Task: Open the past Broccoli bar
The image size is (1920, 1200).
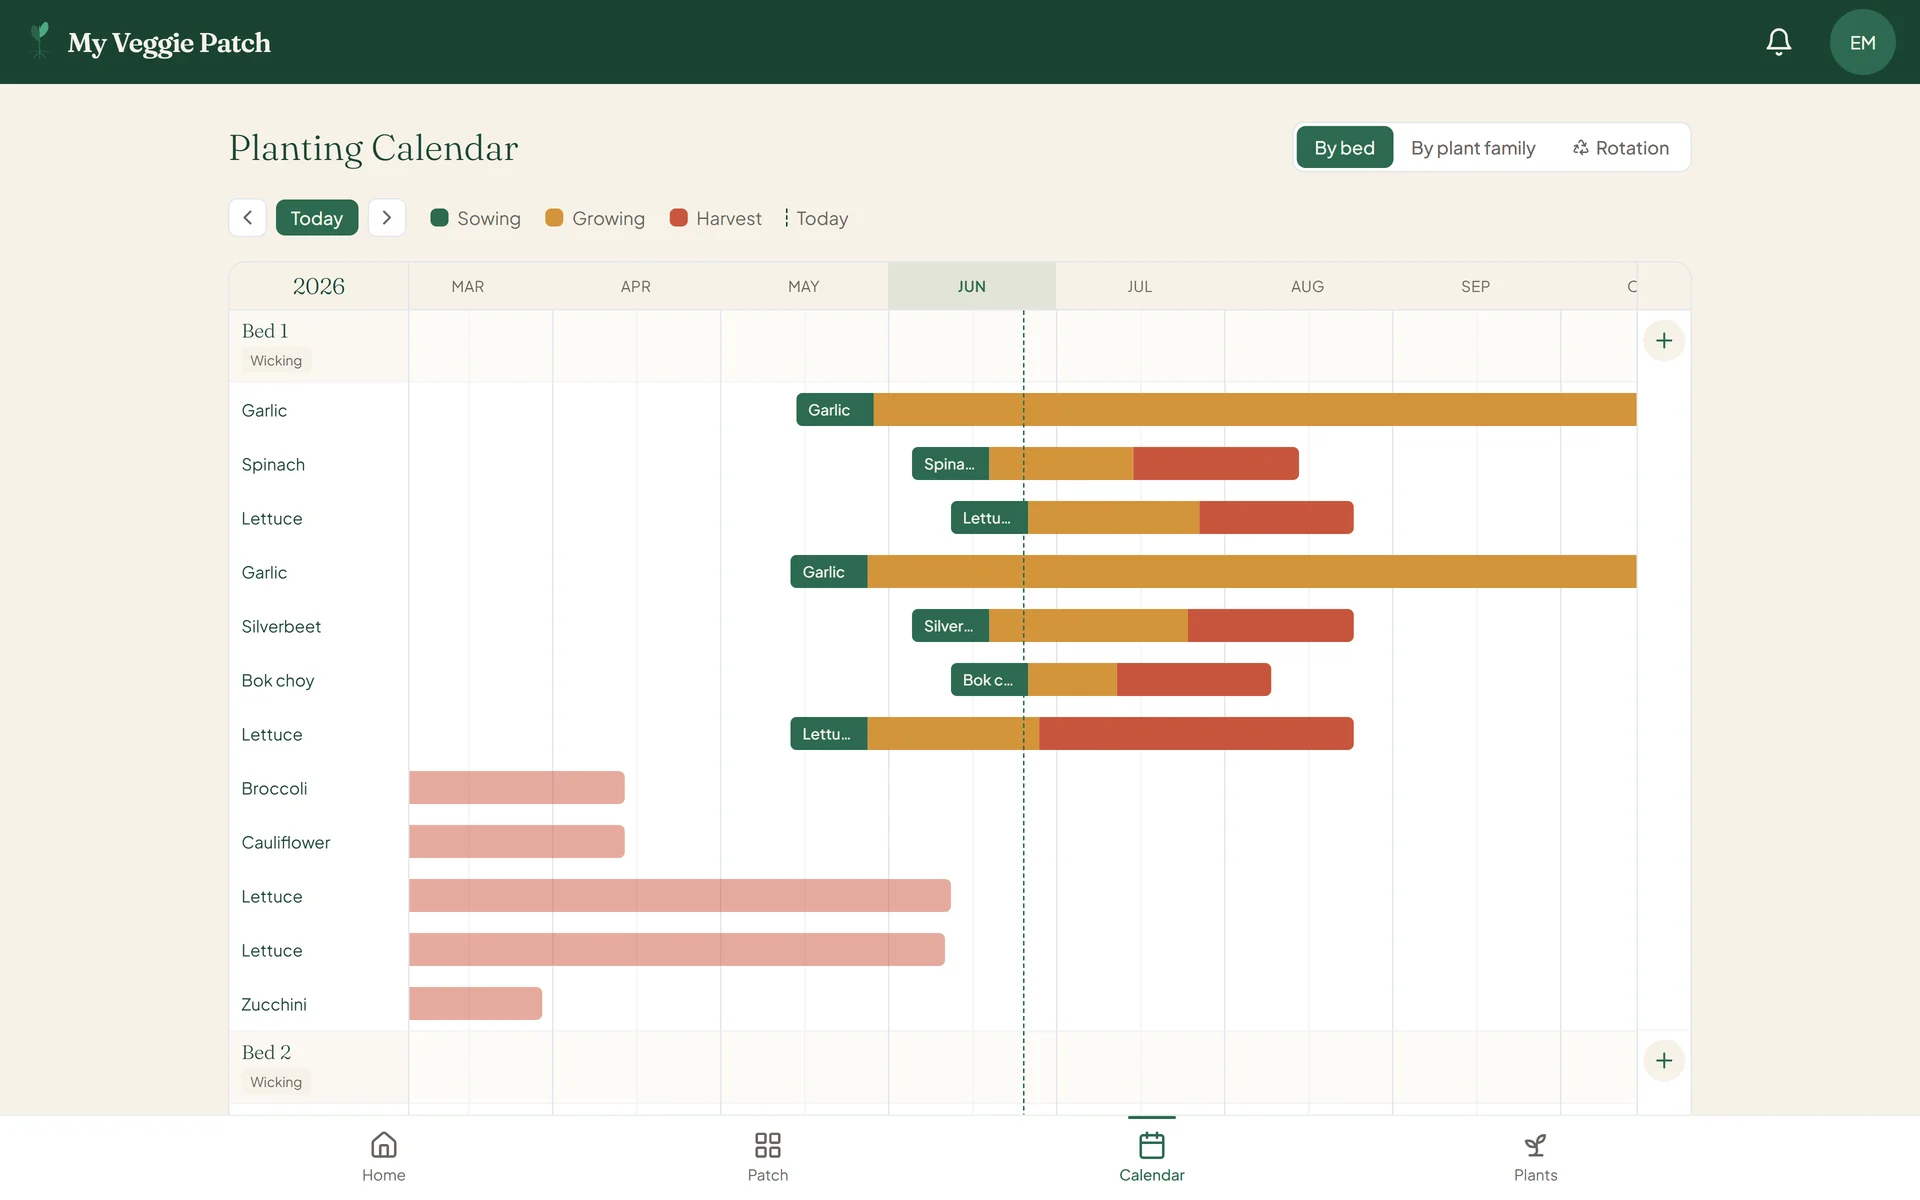Action: [x=517, y=788]
